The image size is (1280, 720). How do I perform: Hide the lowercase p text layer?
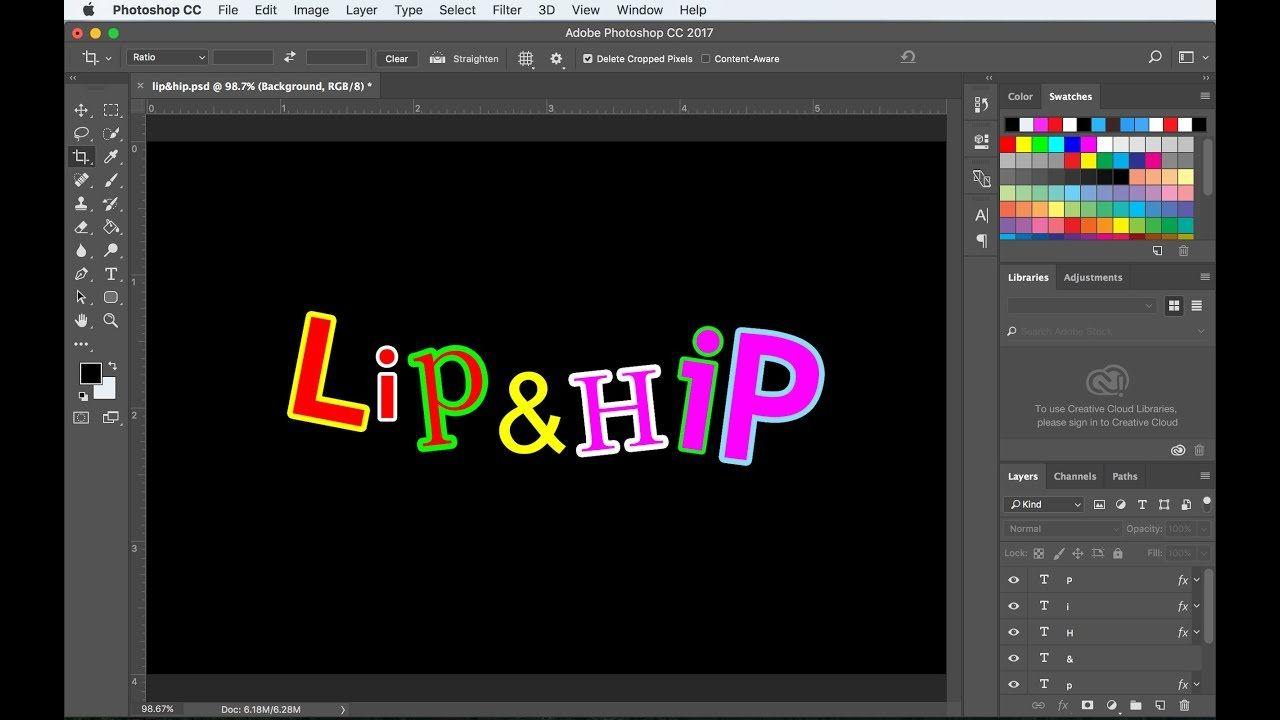point(1014,684)
